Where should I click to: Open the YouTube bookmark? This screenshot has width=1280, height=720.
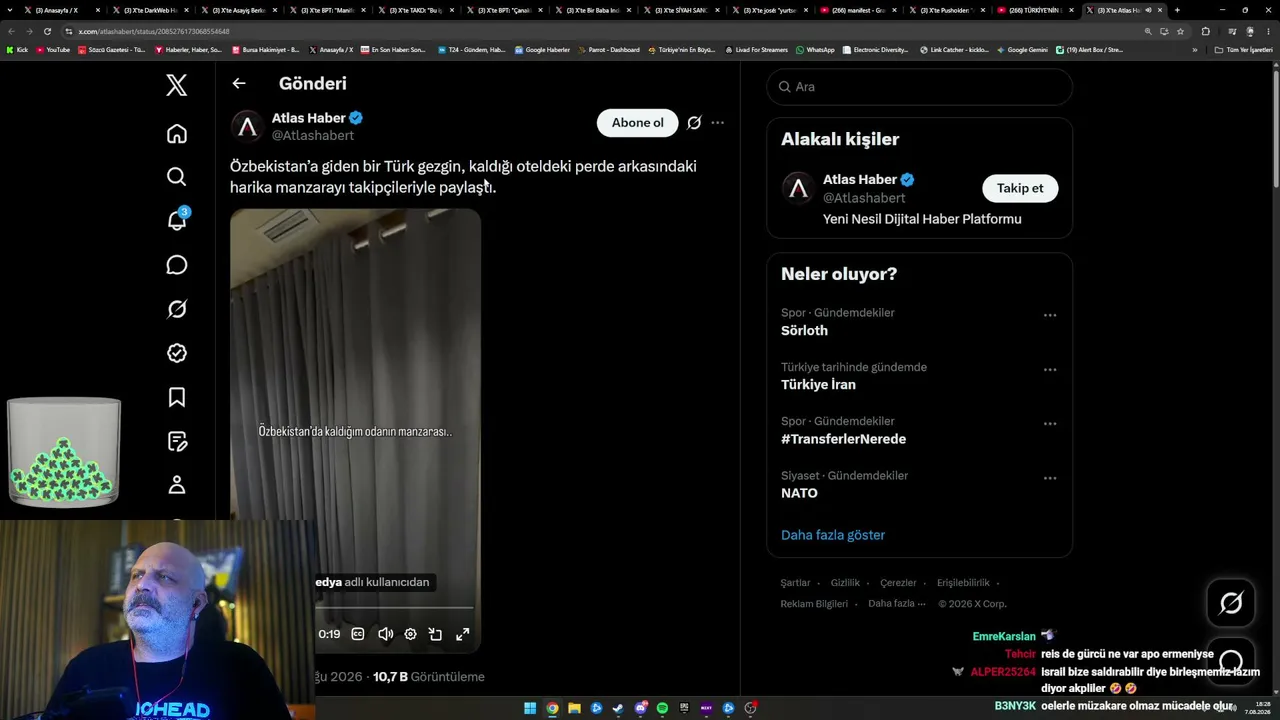tap(54, 49)
